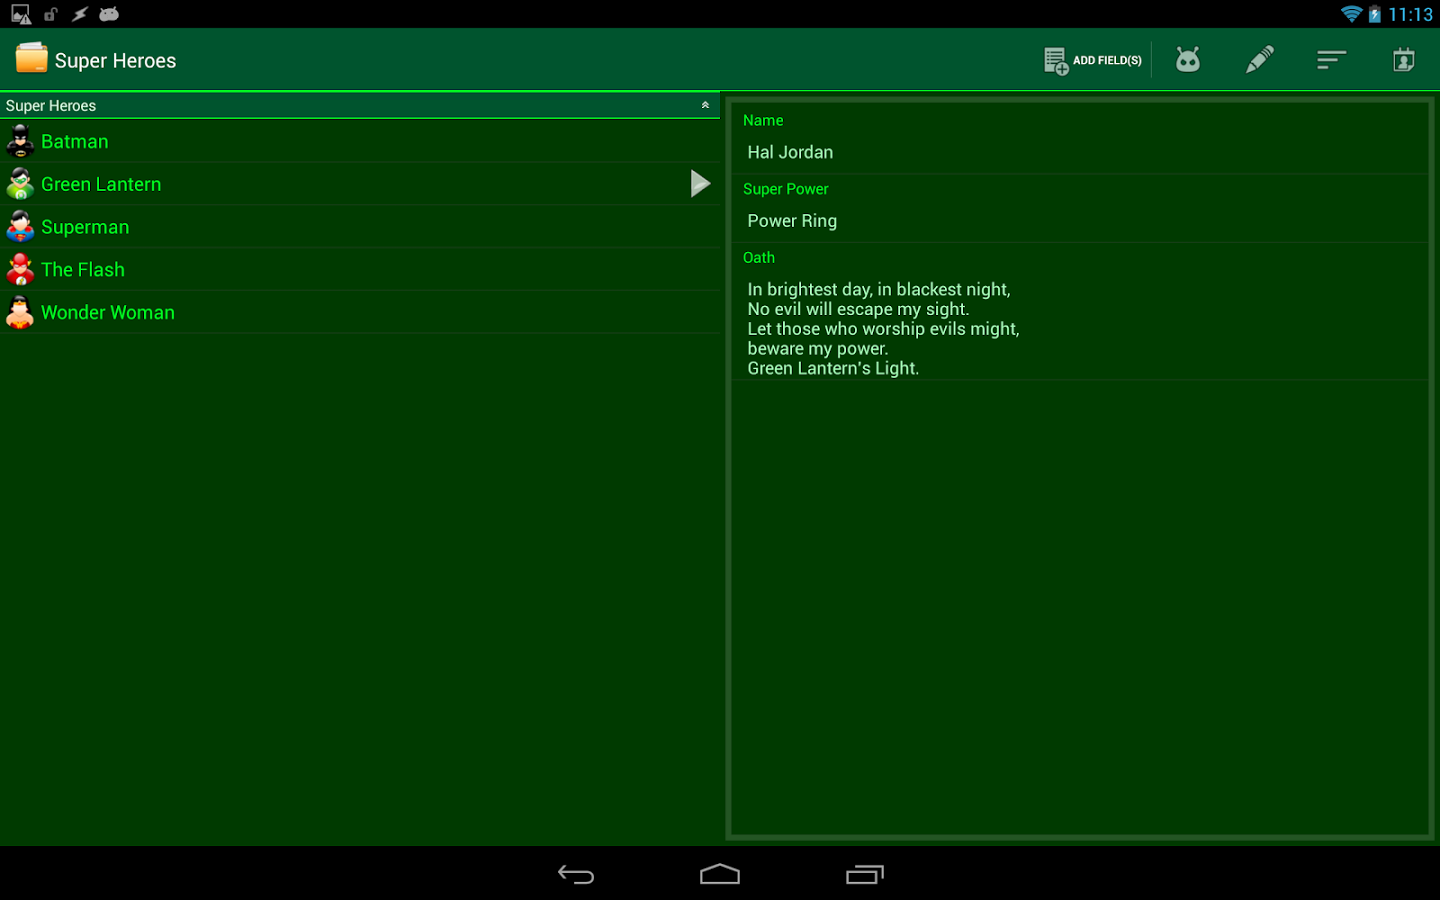Tap the orange folder app icon
Image resolution: width=1440 pixels, height=900 pixels.
(x=31, y=59)
